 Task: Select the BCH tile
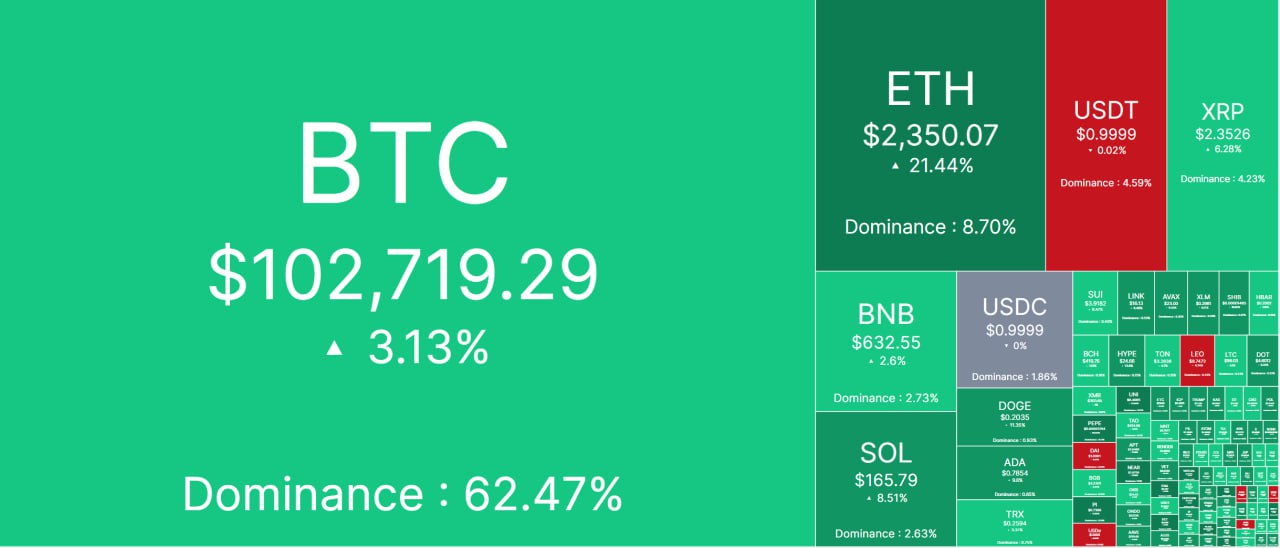pyautogui.click(x=1091, y=361)
